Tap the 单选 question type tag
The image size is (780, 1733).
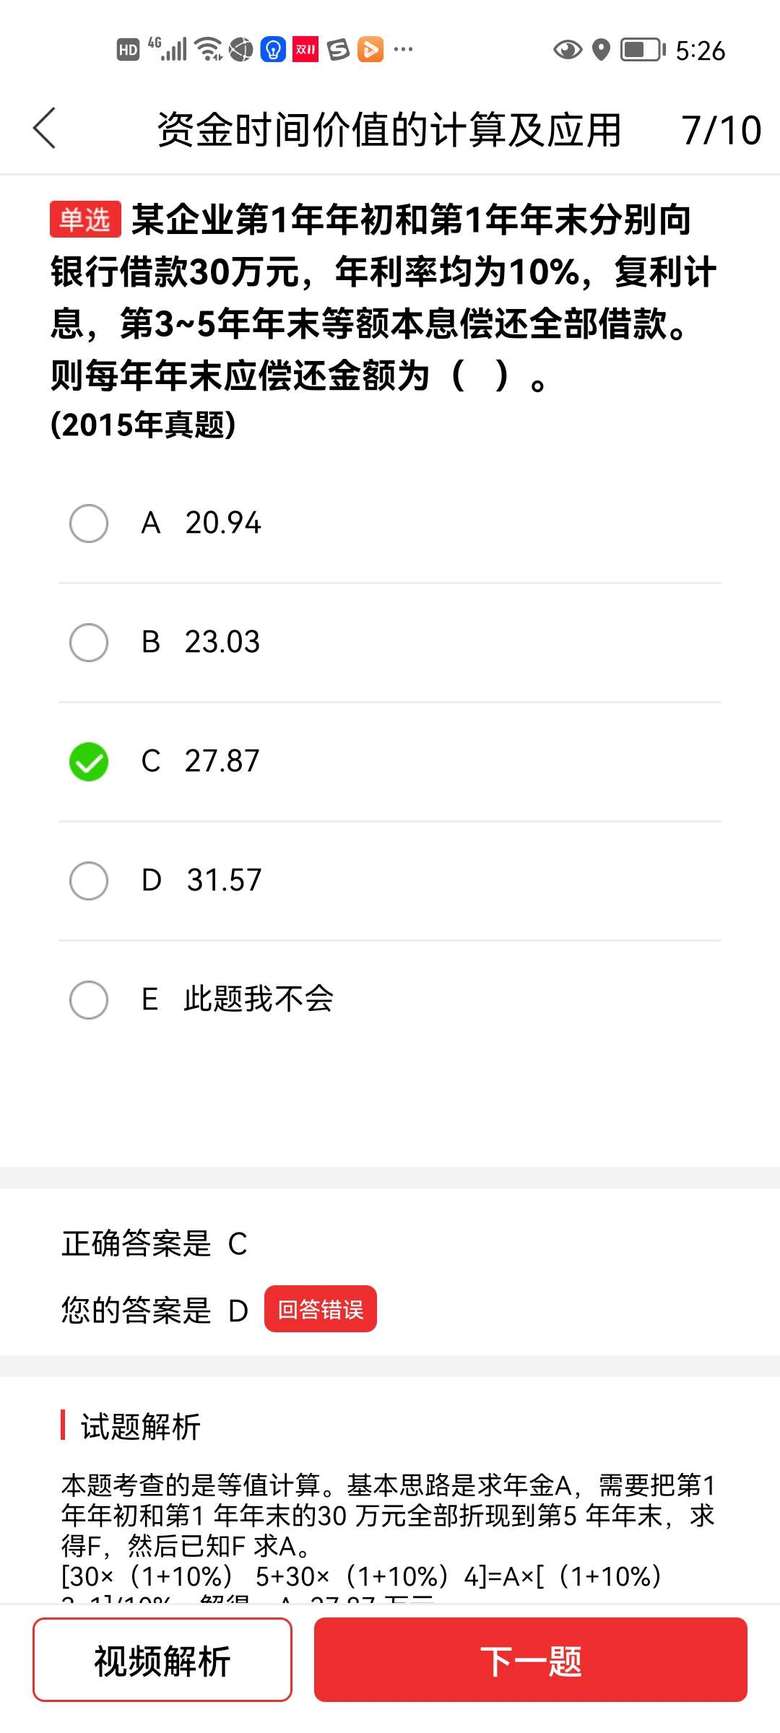pyautogui.click(x=85, y=219)
